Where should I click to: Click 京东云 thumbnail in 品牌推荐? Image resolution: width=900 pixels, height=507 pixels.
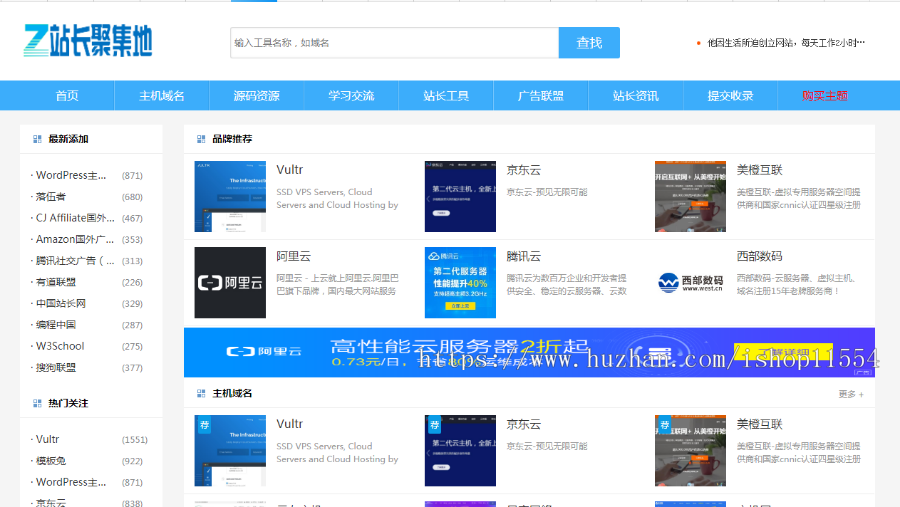coord(460,196)
